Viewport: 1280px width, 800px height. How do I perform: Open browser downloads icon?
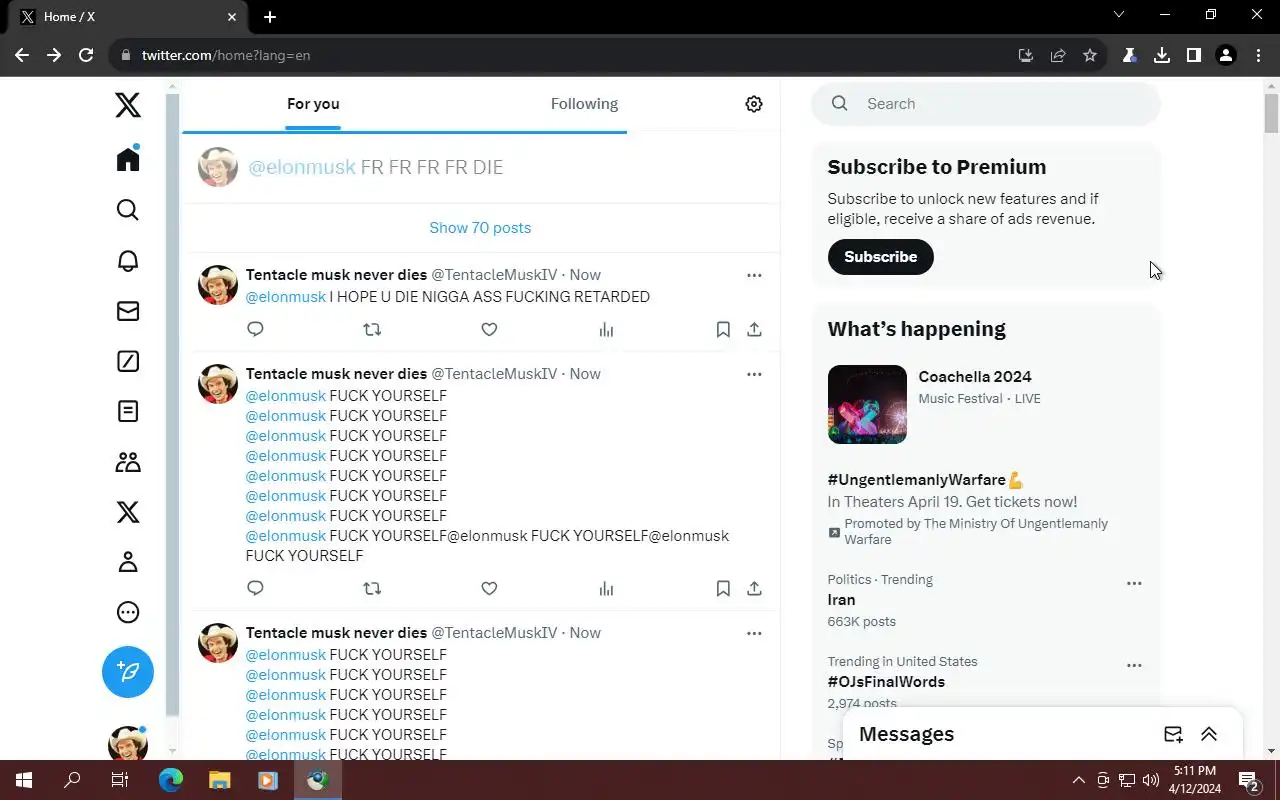coord(1162,55)
